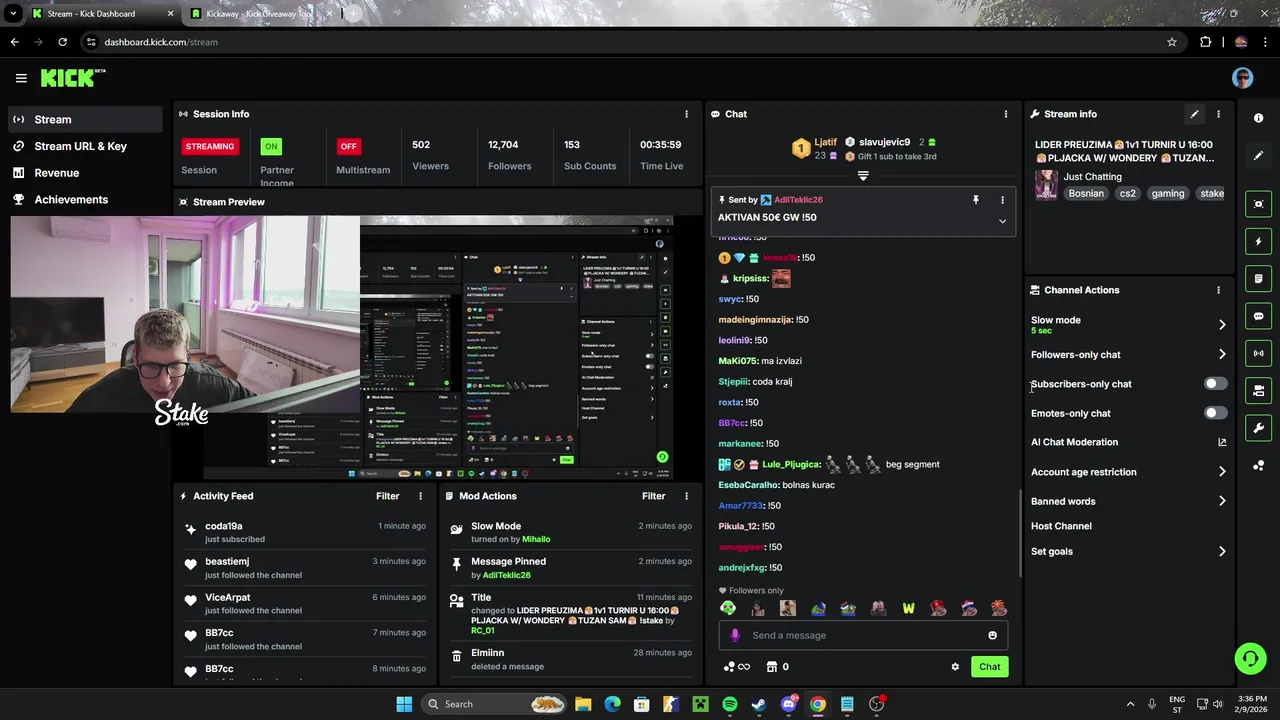Unpin the pinned chat message
The height and width of the screenshot is (720, 1280).
point(976,200)
